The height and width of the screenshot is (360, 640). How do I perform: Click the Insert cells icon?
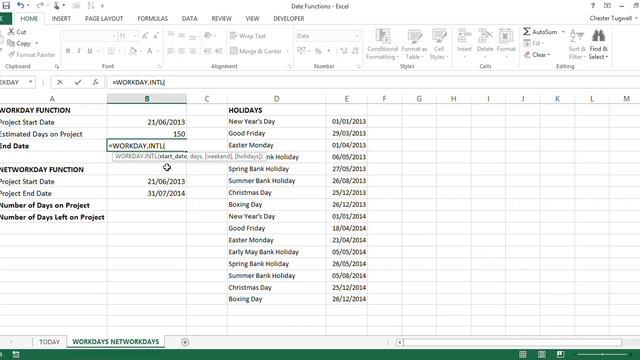(x=464, y=36)
